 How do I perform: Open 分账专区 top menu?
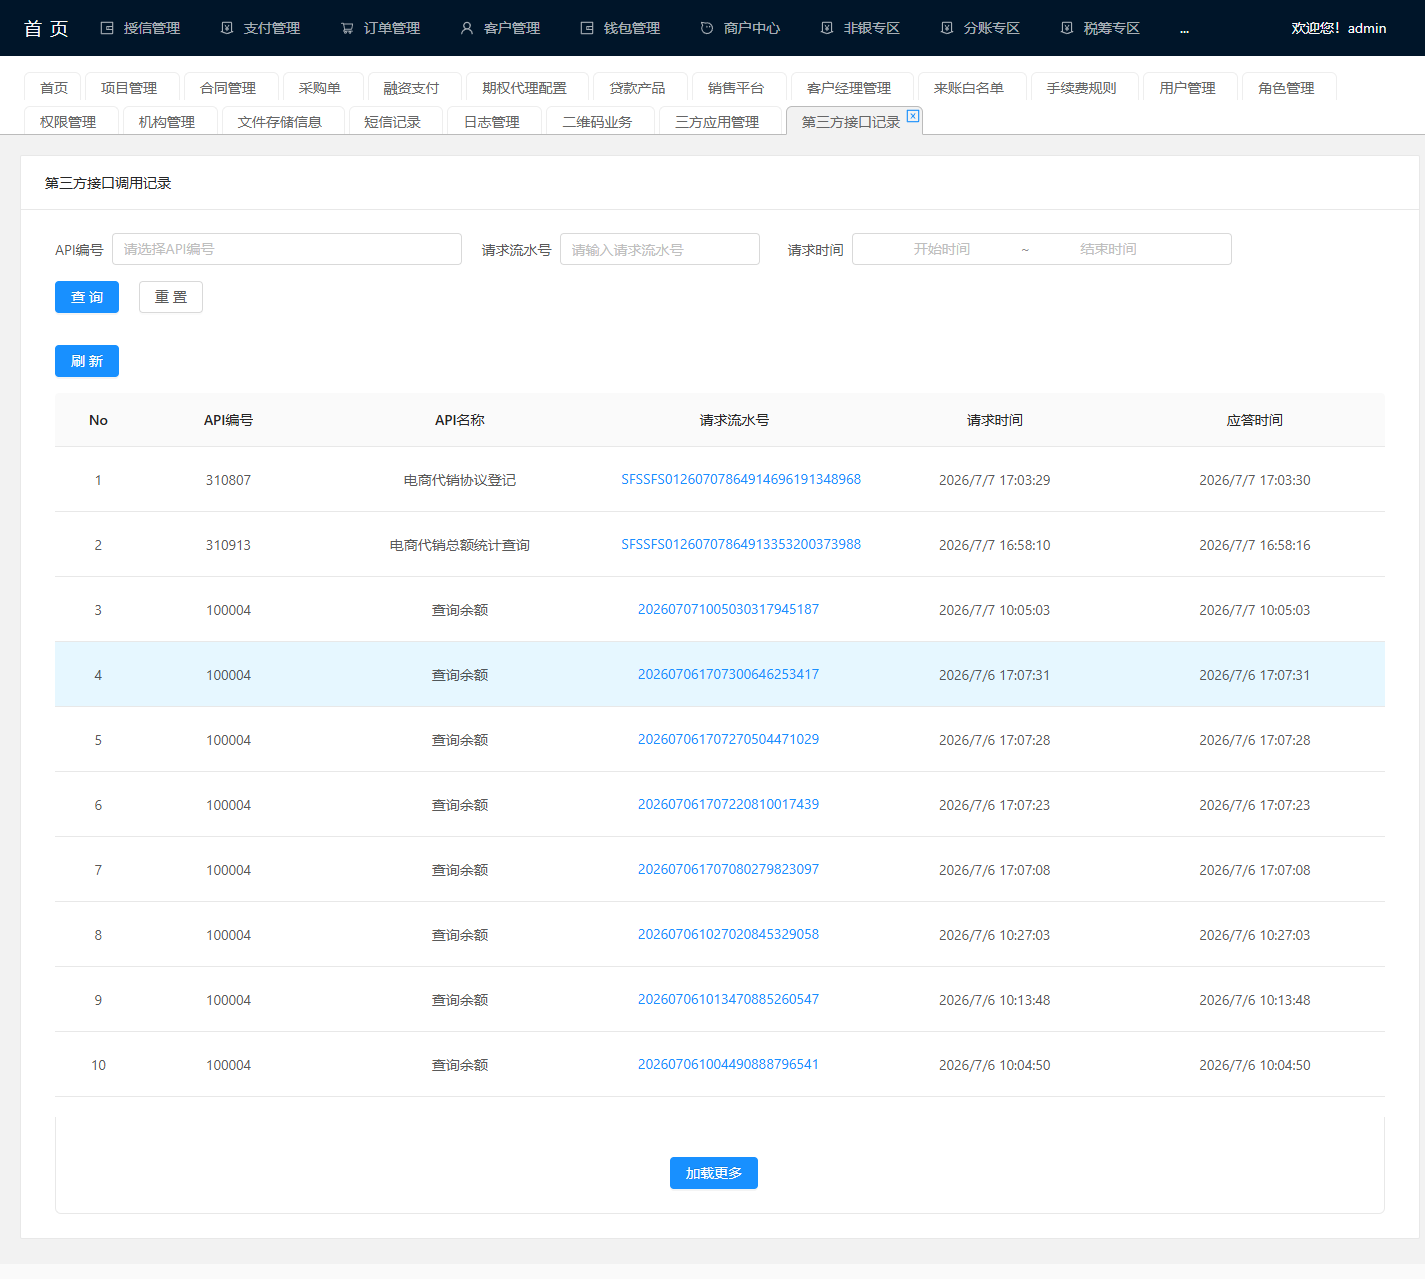point(980,28)
